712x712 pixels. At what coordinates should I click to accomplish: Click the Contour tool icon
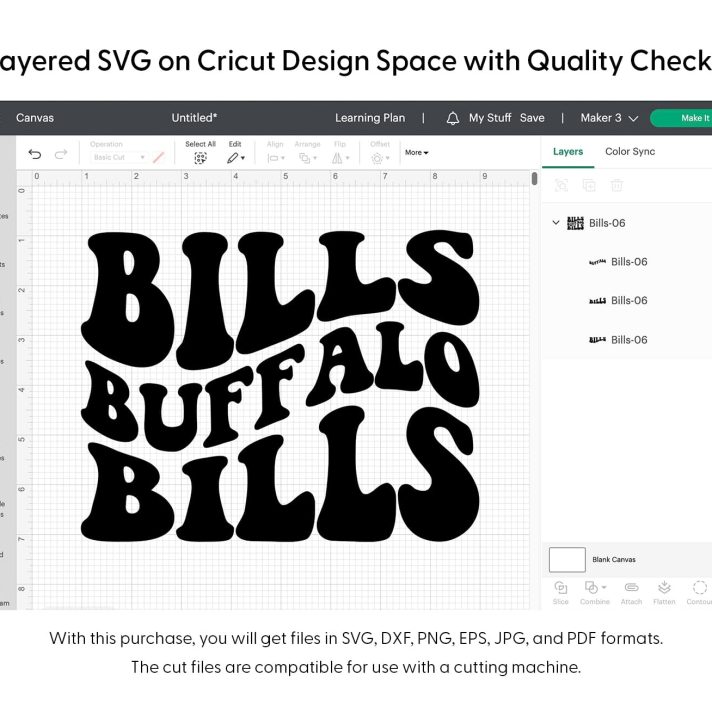(x=700, y=587)
